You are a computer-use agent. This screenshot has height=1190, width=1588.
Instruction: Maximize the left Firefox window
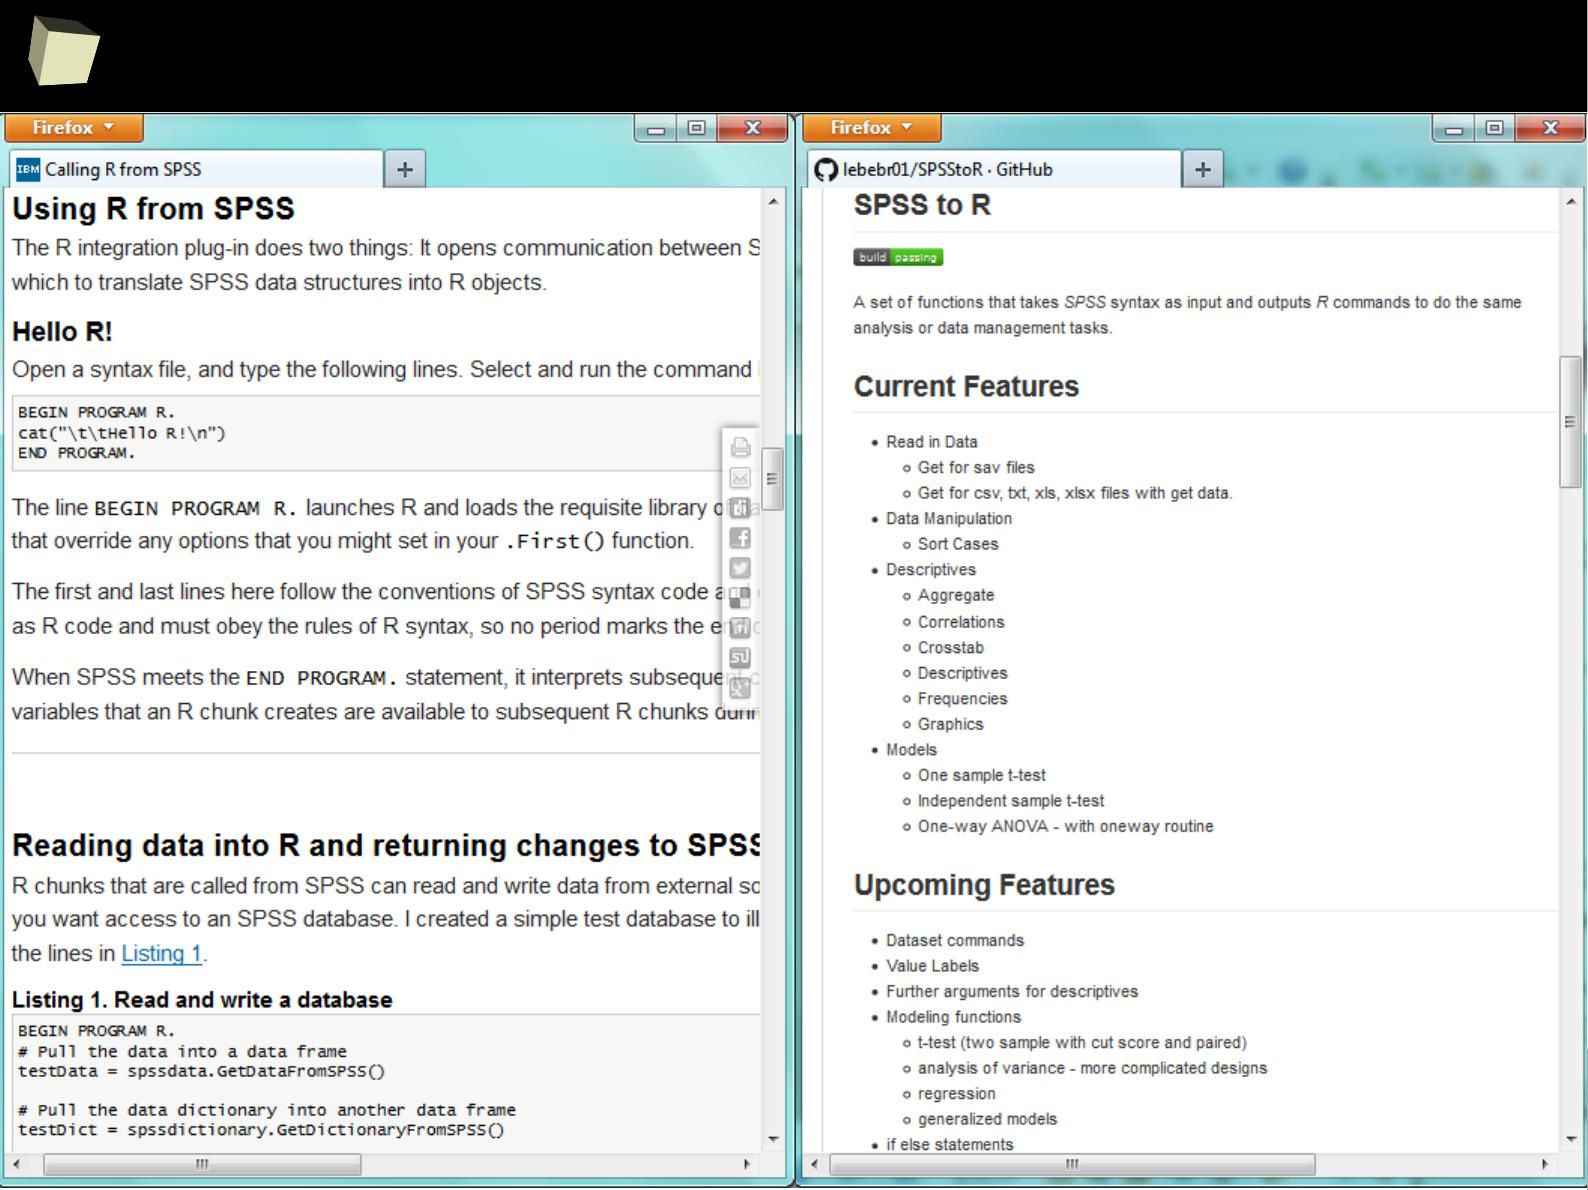click(x=697, y=128)
